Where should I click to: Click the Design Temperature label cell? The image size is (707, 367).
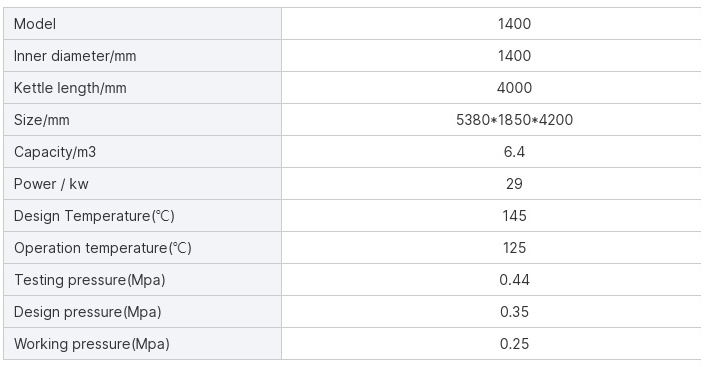[x=142, y=216]
